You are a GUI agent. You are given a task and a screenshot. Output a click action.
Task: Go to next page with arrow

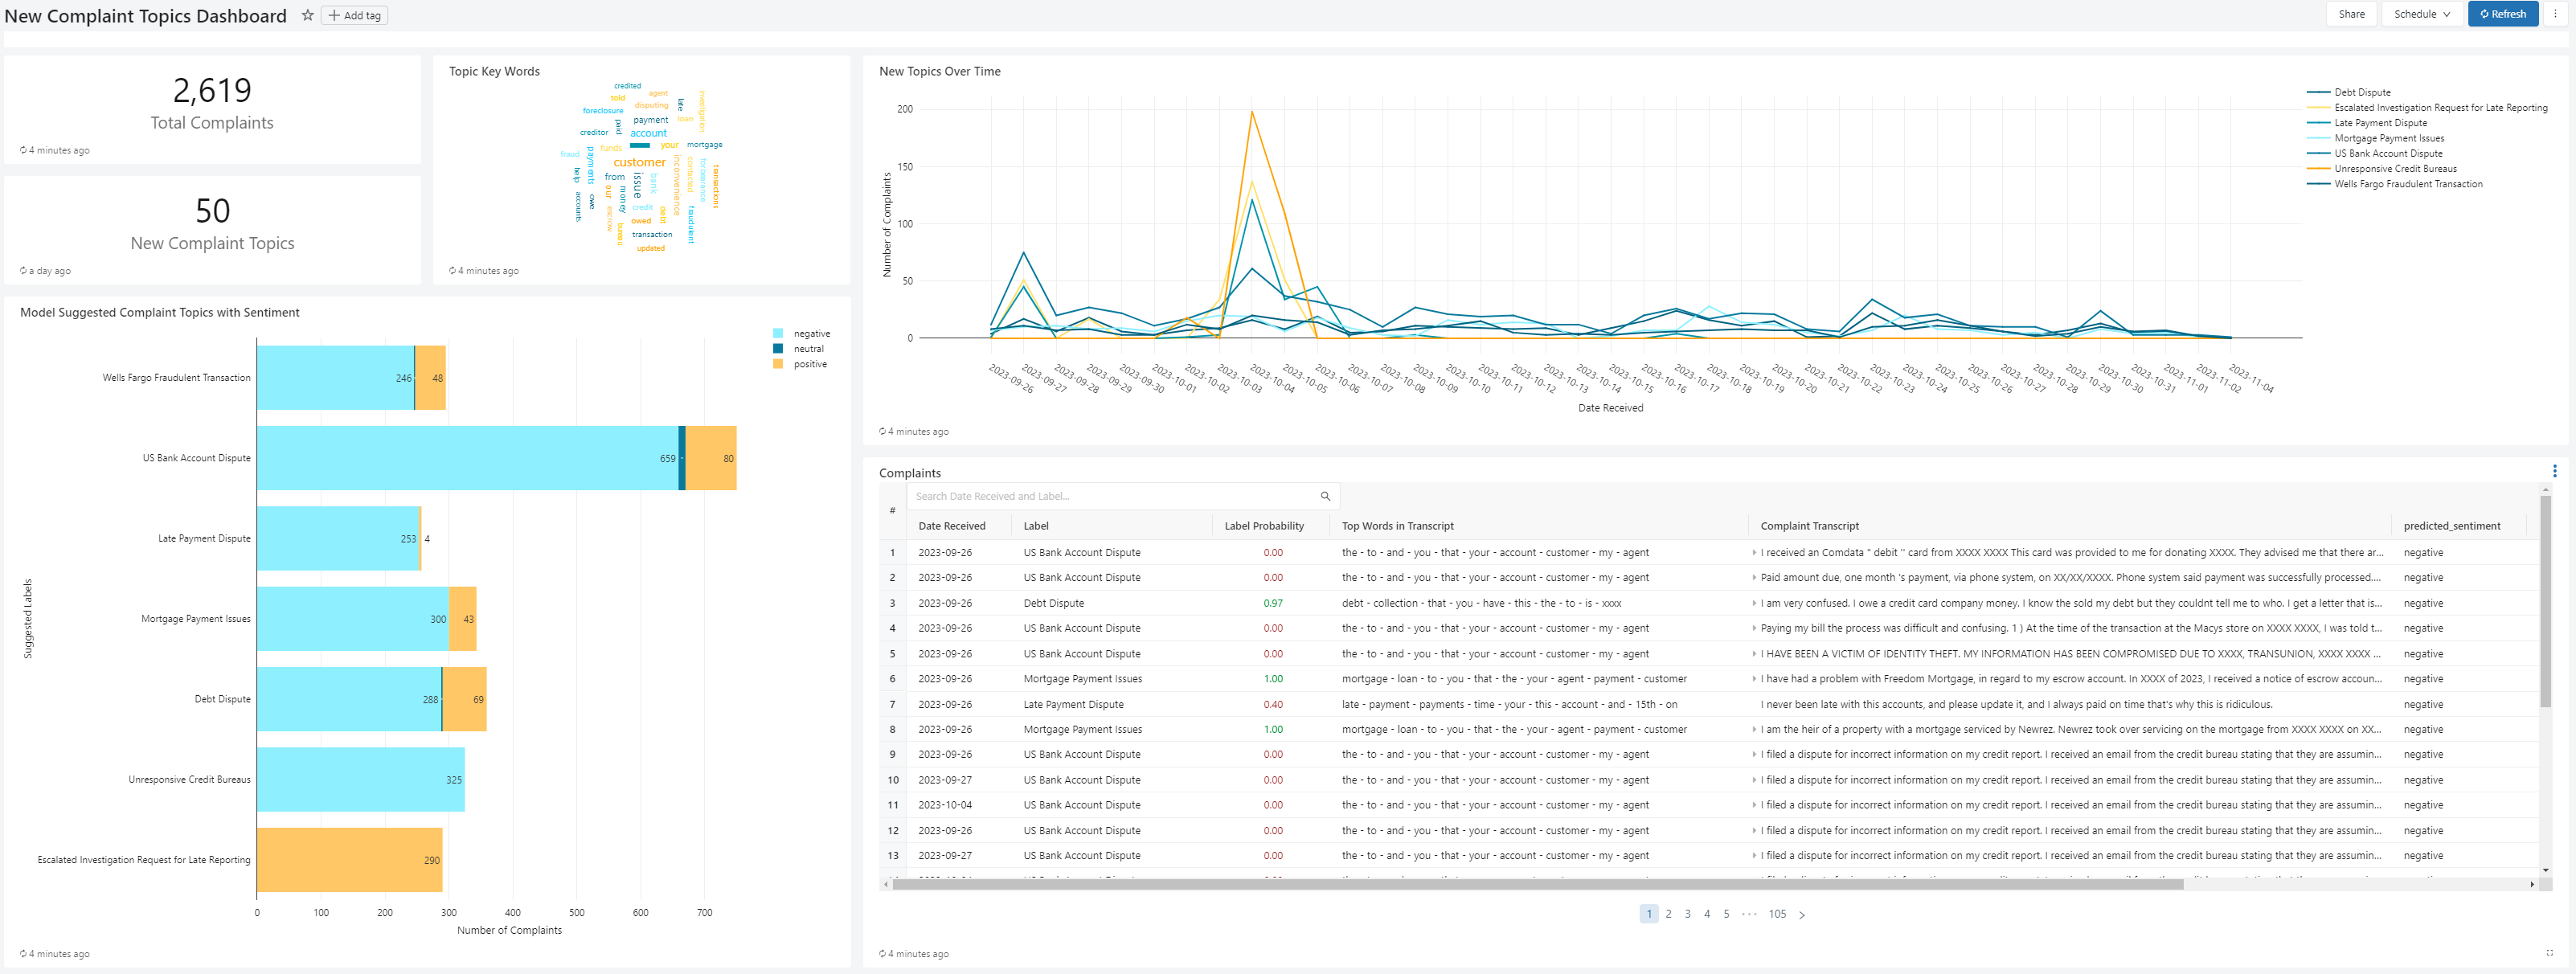click(x=1802, y=914)
